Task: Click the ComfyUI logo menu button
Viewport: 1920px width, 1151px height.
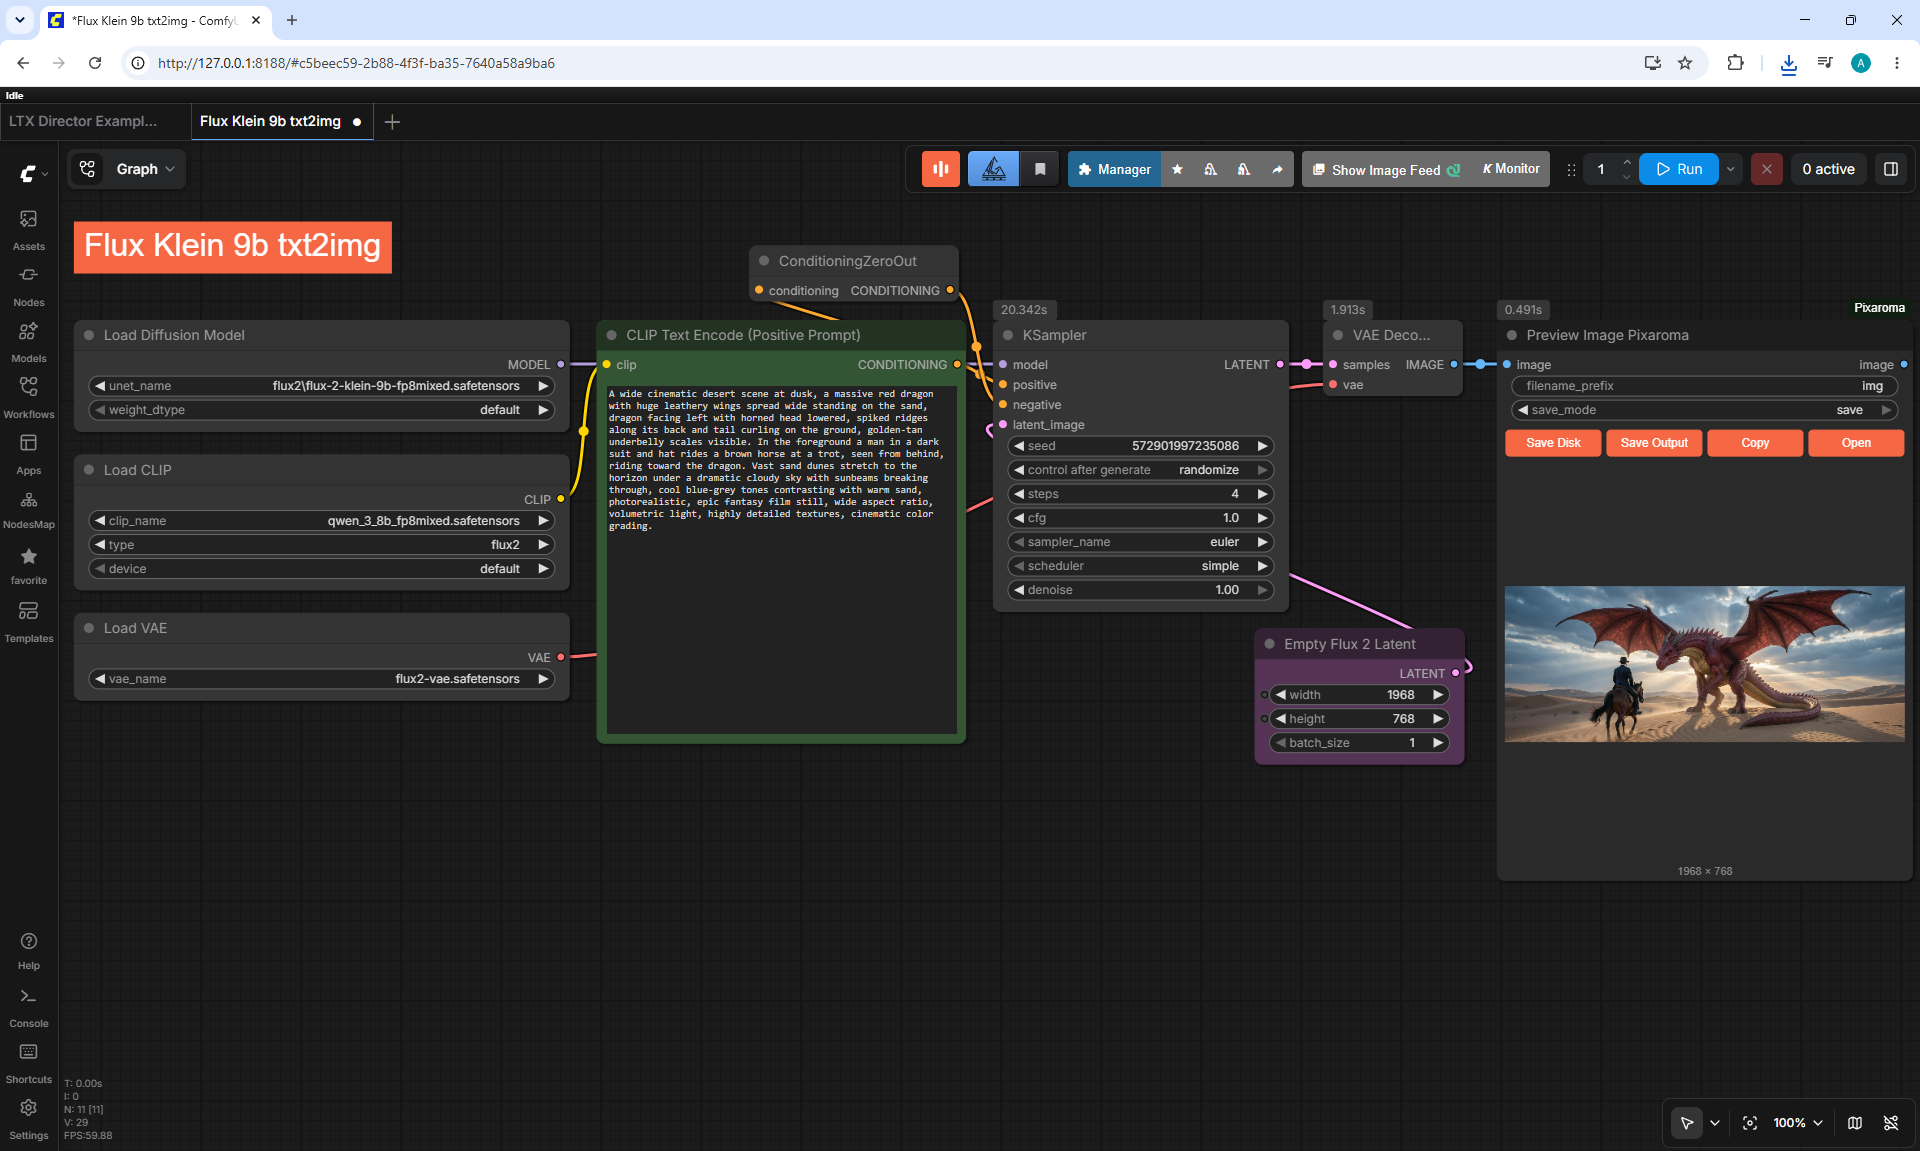Action: point(33,173)
